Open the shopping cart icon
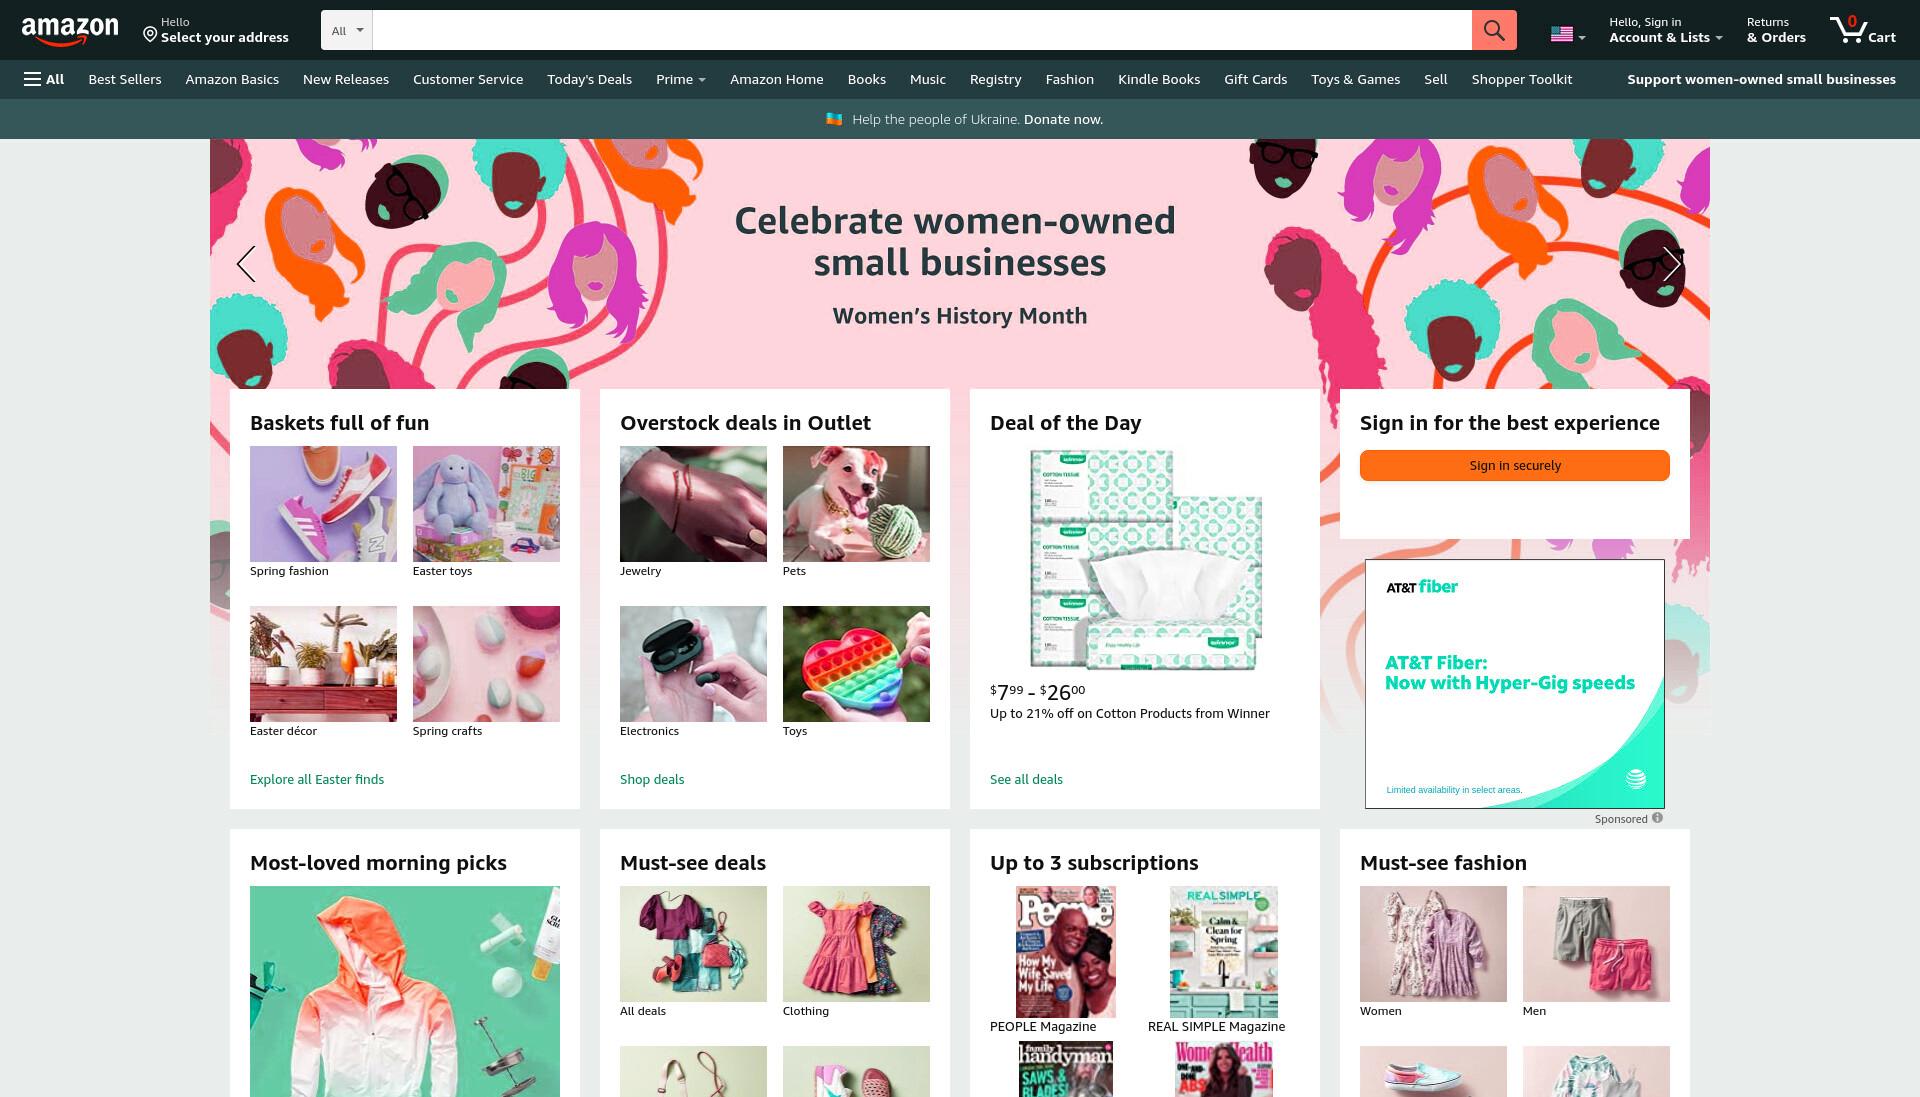The height and width of the screenshot is (1097, 1920). click(1863, 30)
